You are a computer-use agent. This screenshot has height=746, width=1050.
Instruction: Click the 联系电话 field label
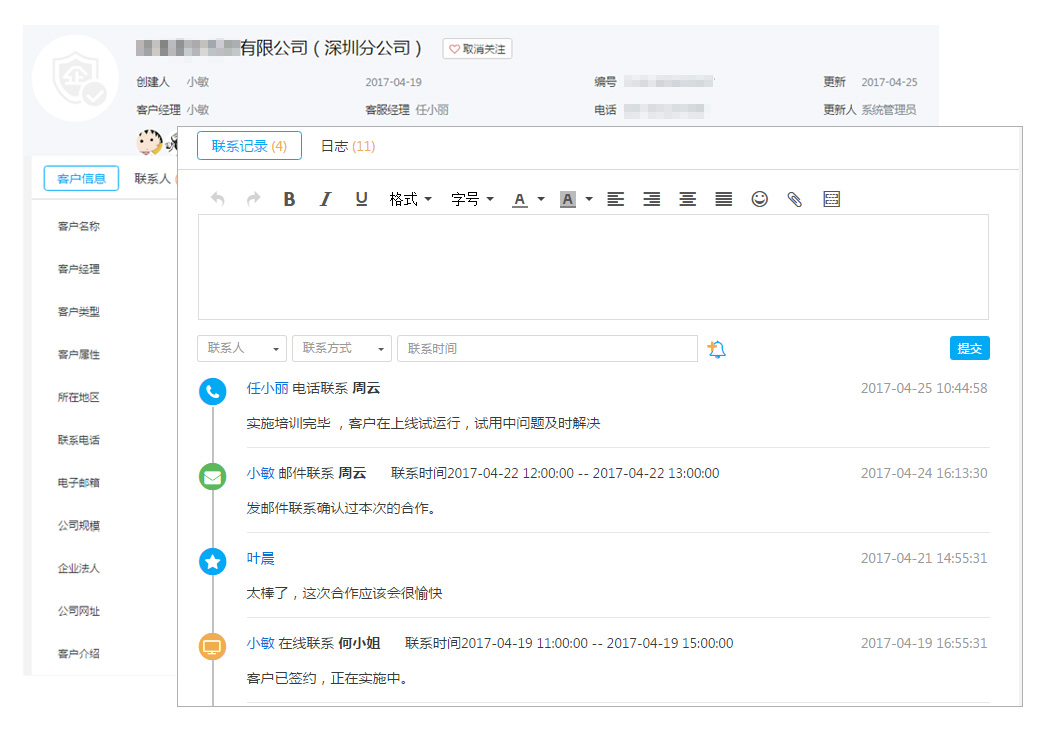78,440
